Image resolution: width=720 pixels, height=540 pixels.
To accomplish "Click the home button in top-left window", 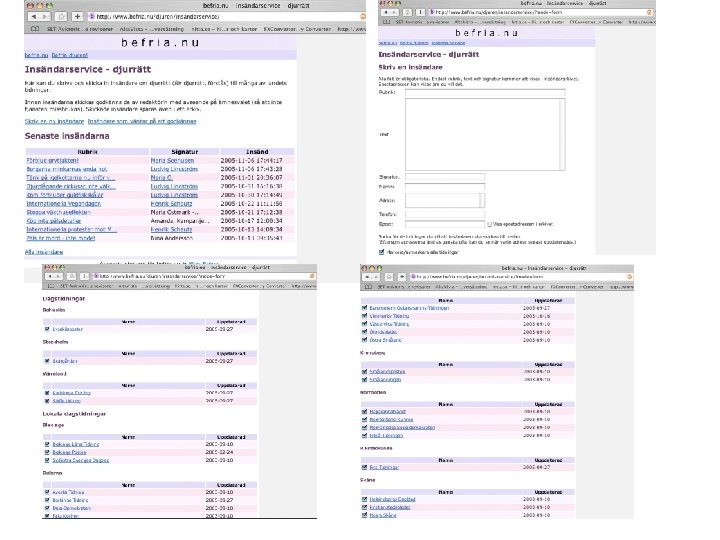I will point(61,17).
